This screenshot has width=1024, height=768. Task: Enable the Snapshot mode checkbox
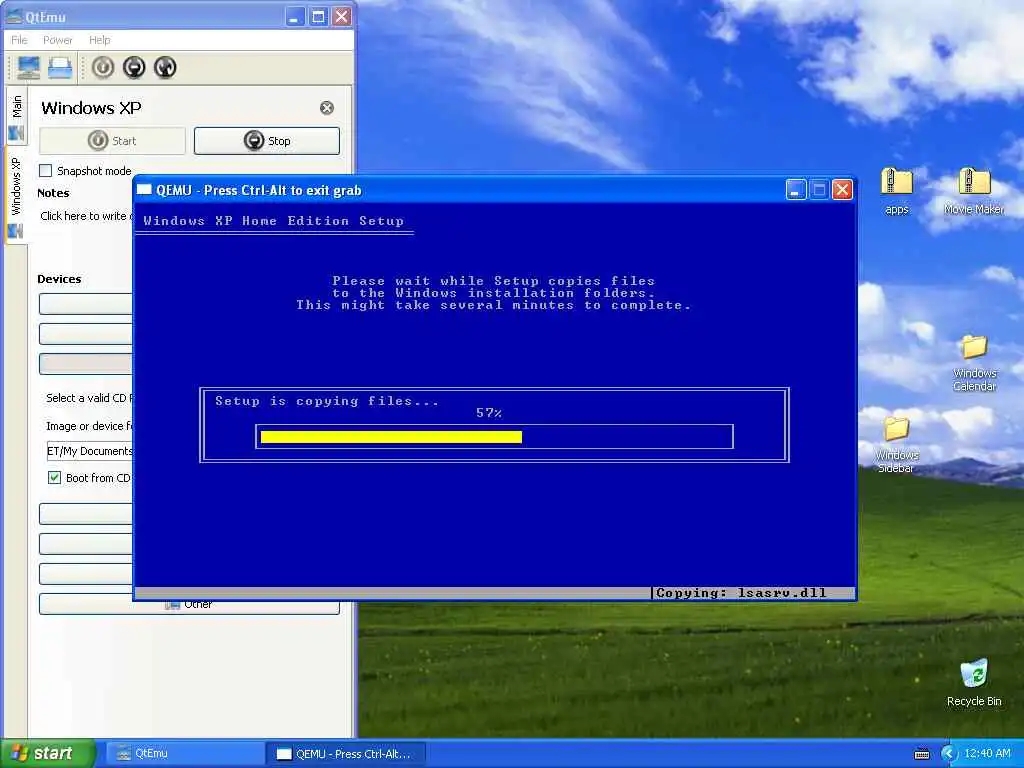click(46, 170)
